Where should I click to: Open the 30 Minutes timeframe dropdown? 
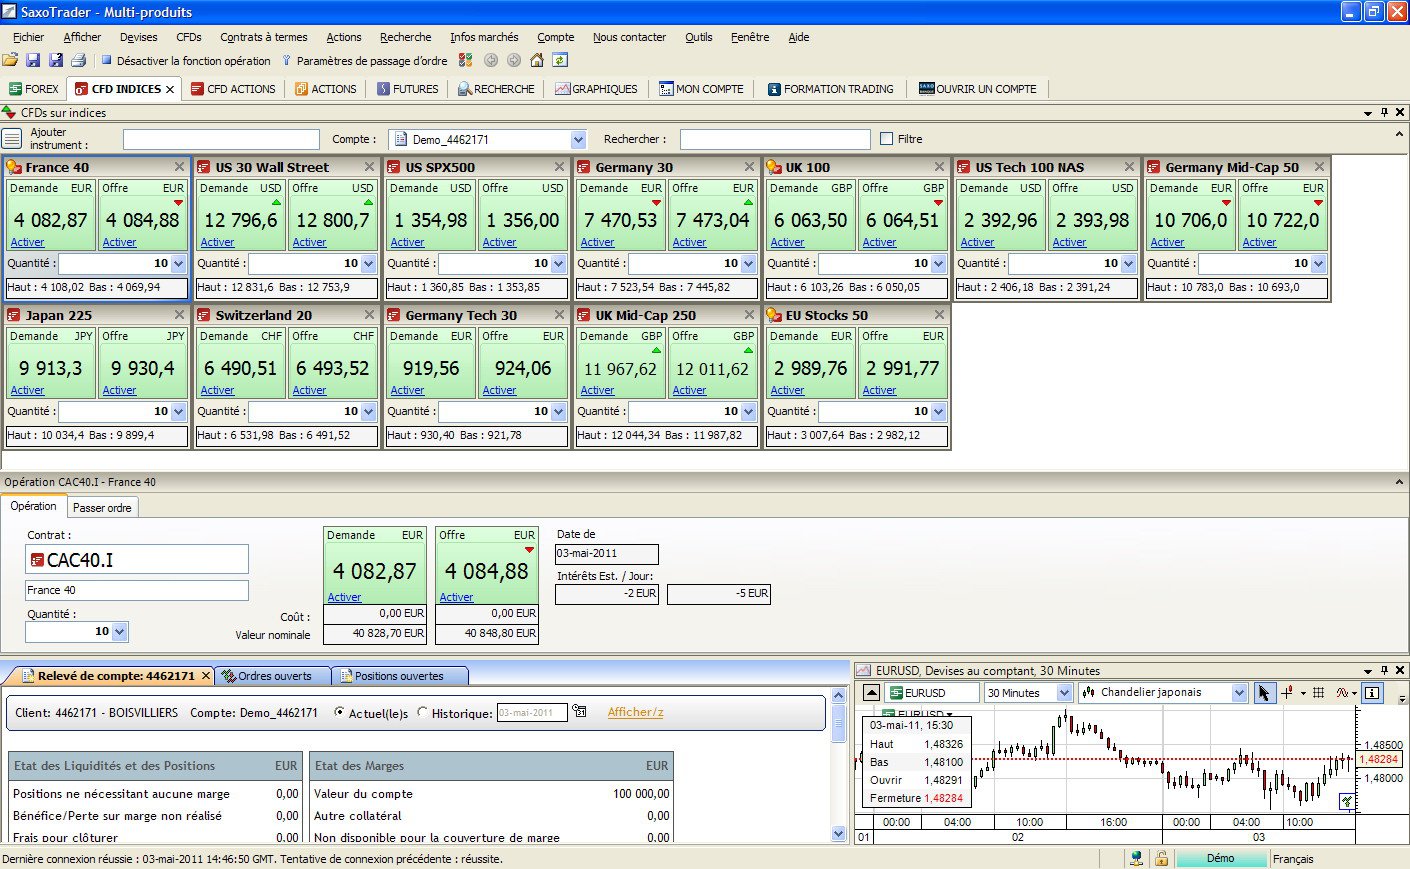(x=1064, y=693)
